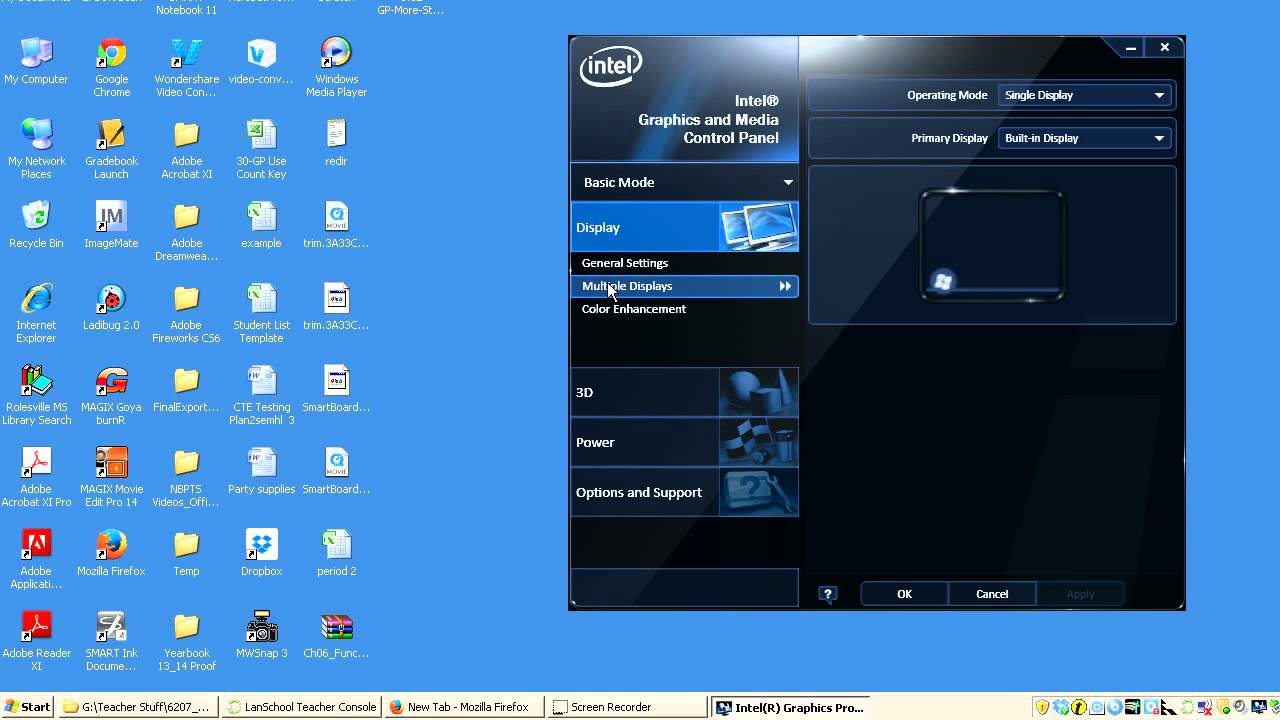Click the built-in display monitor preview
Viewport: 1280px width, 720px height.
click(x=992, y=245)
